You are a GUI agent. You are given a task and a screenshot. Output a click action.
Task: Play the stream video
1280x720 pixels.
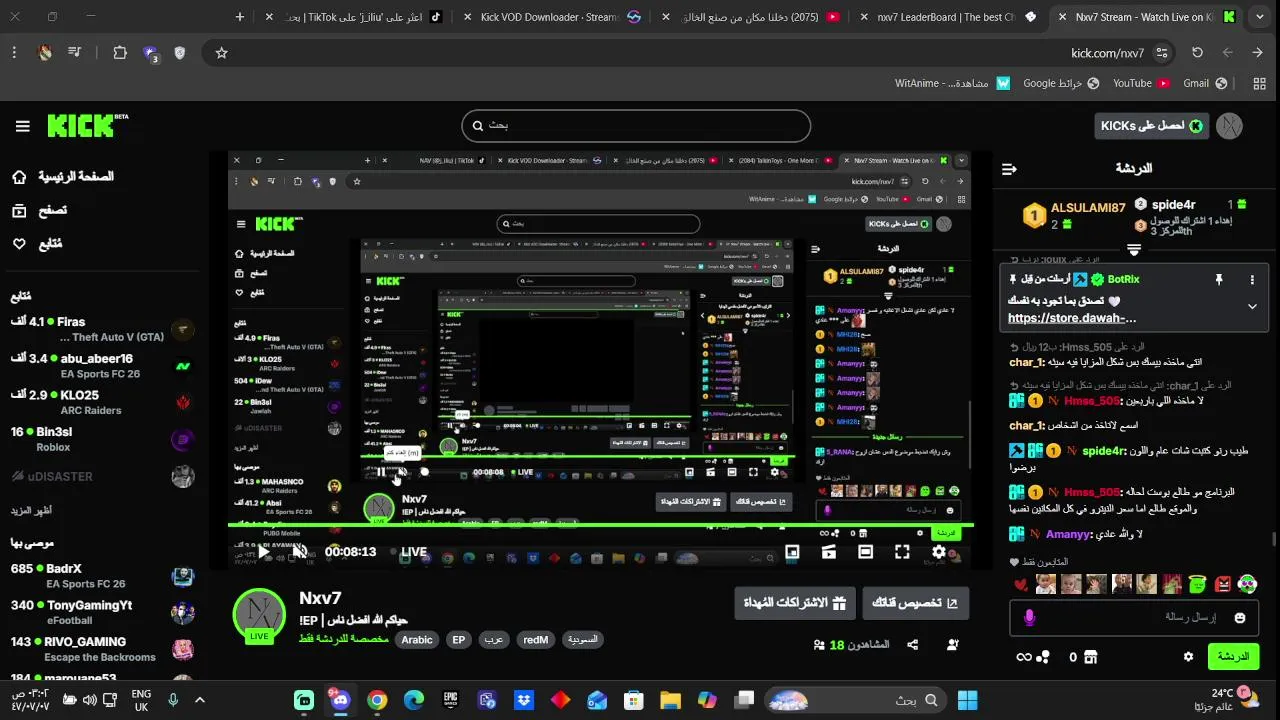click(264, 551)
